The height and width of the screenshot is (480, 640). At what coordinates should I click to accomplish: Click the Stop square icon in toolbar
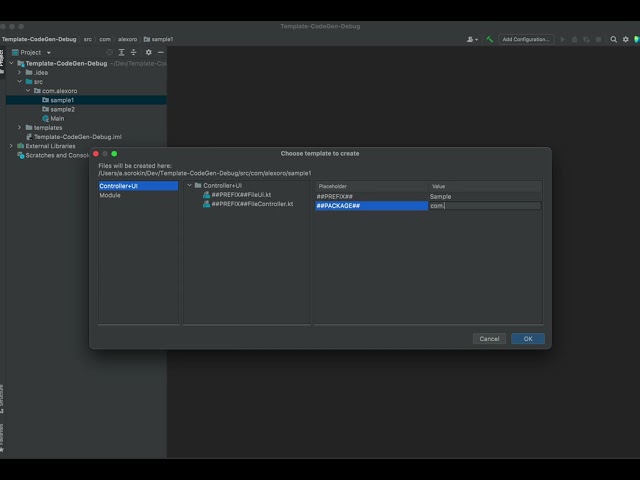click(x=598, y=39)
